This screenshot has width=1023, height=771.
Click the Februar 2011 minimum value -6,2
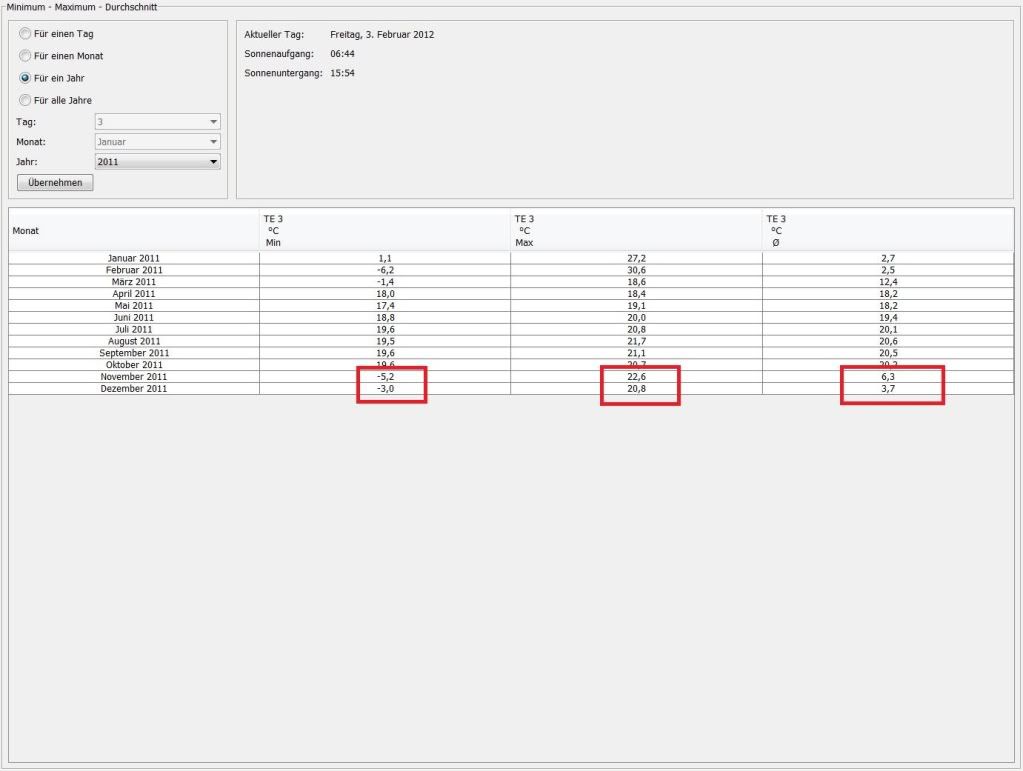point(385,270)
